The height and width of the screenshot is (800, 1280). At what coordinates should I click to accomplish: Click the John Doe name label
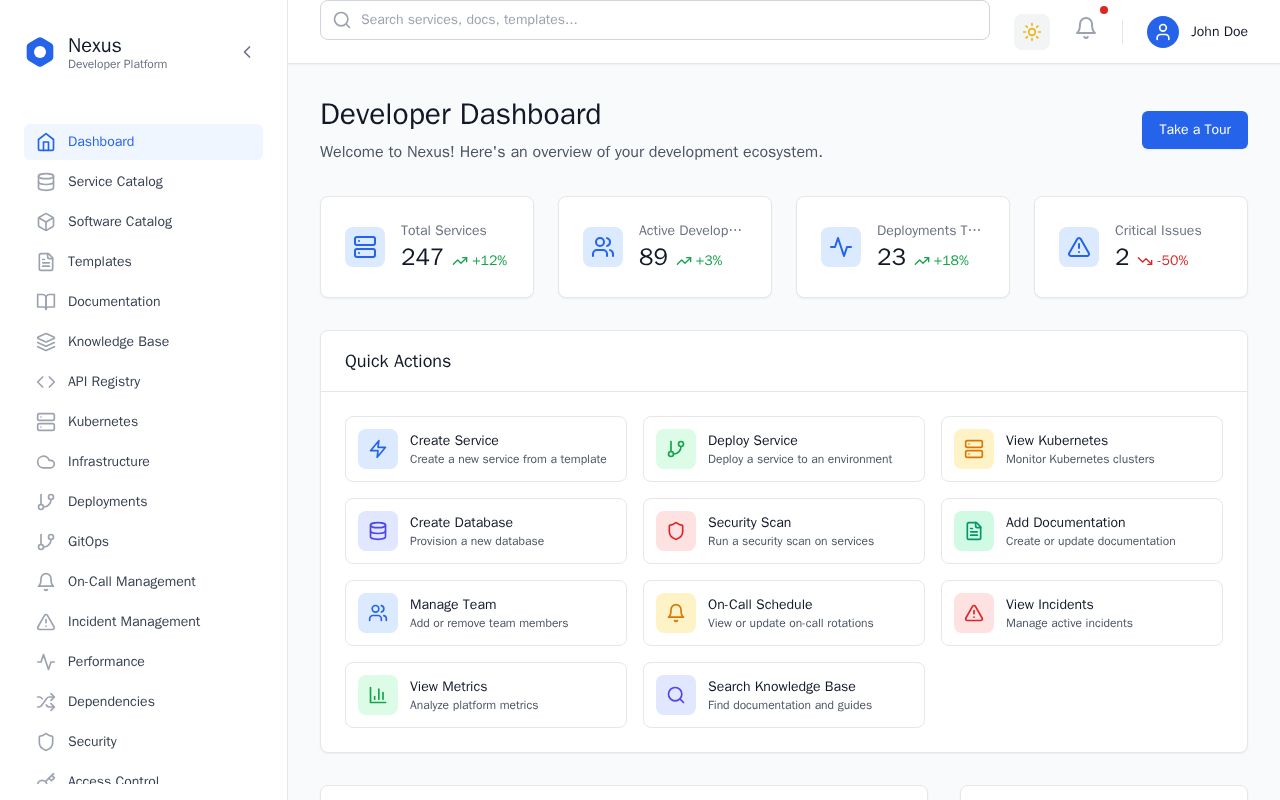coord(1219,32)
